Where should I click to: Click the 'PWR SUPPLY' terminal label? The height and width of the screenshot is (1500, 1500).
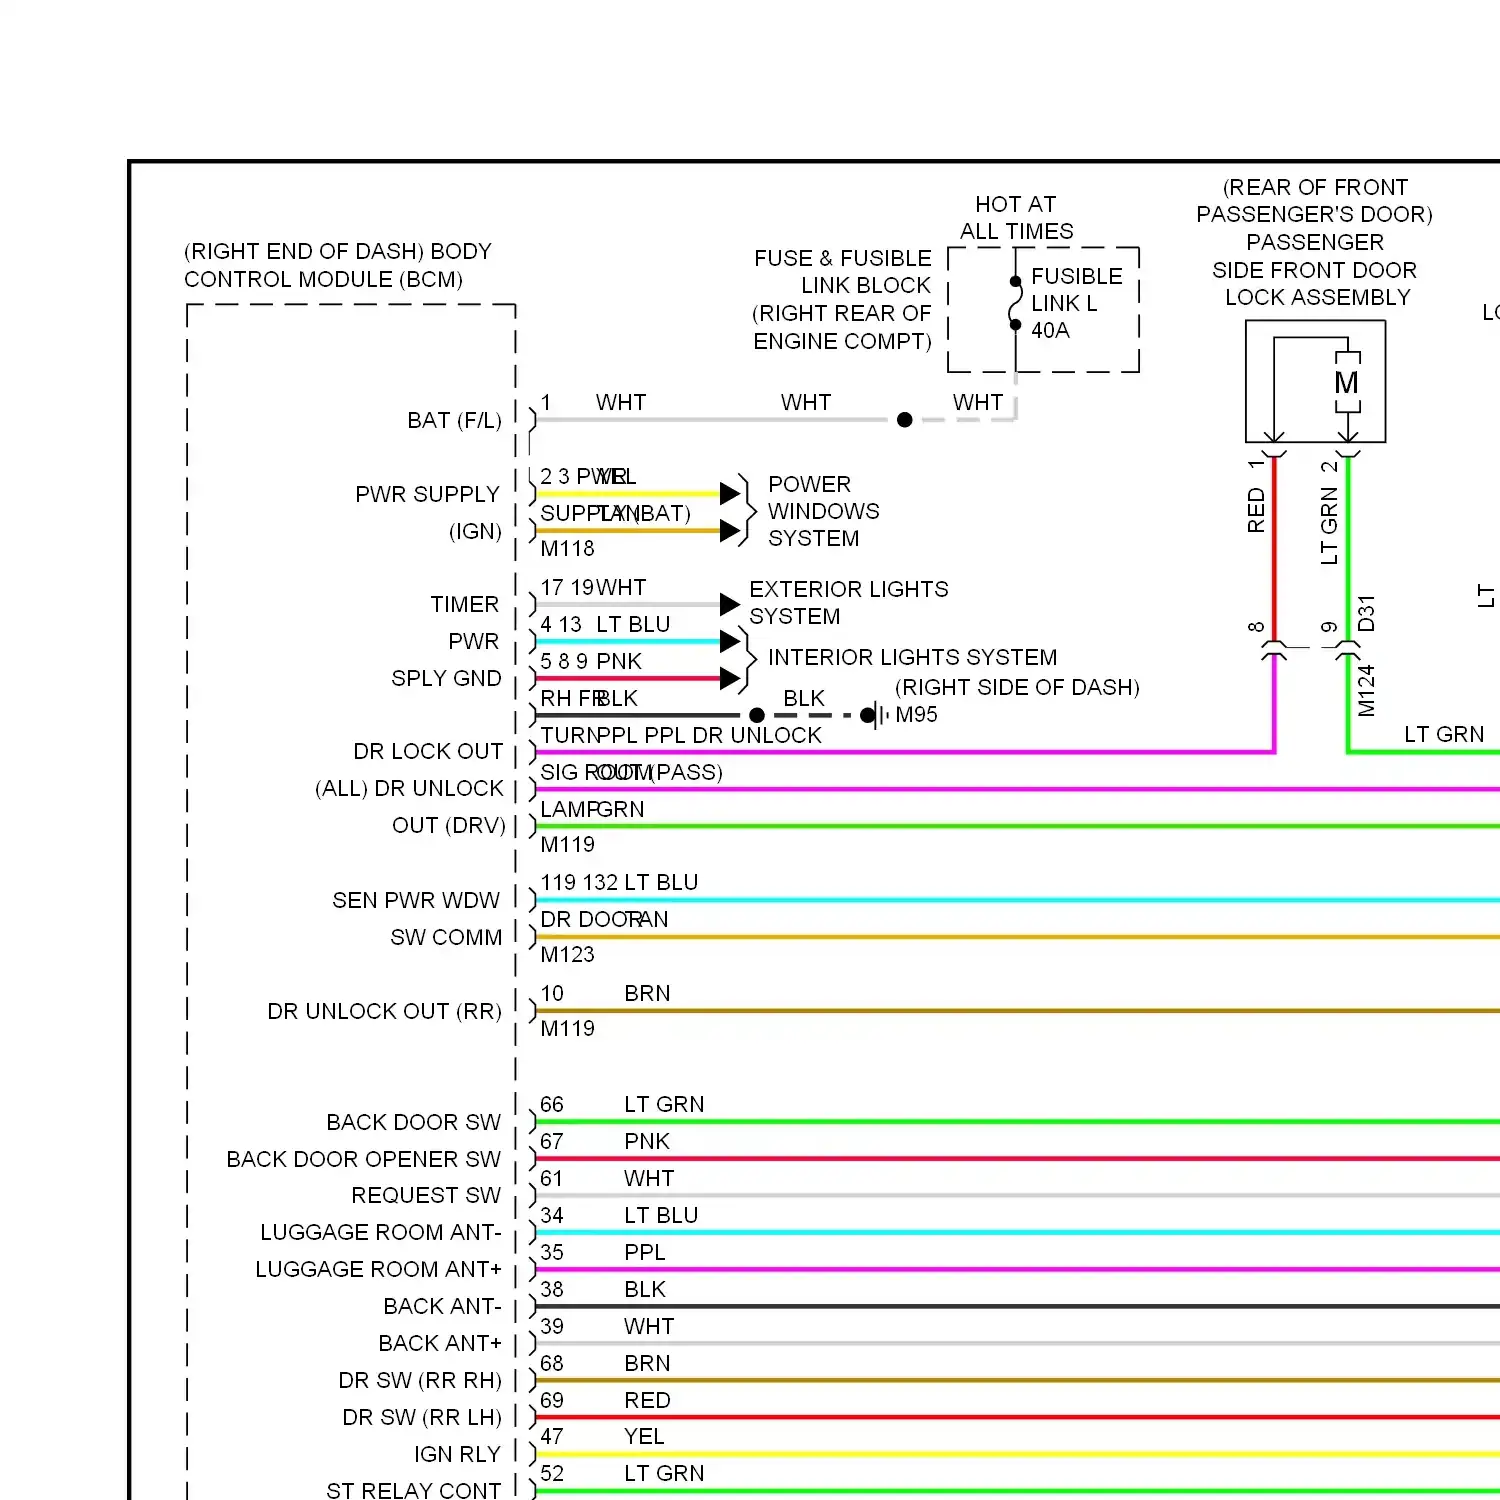coord(427,494)
